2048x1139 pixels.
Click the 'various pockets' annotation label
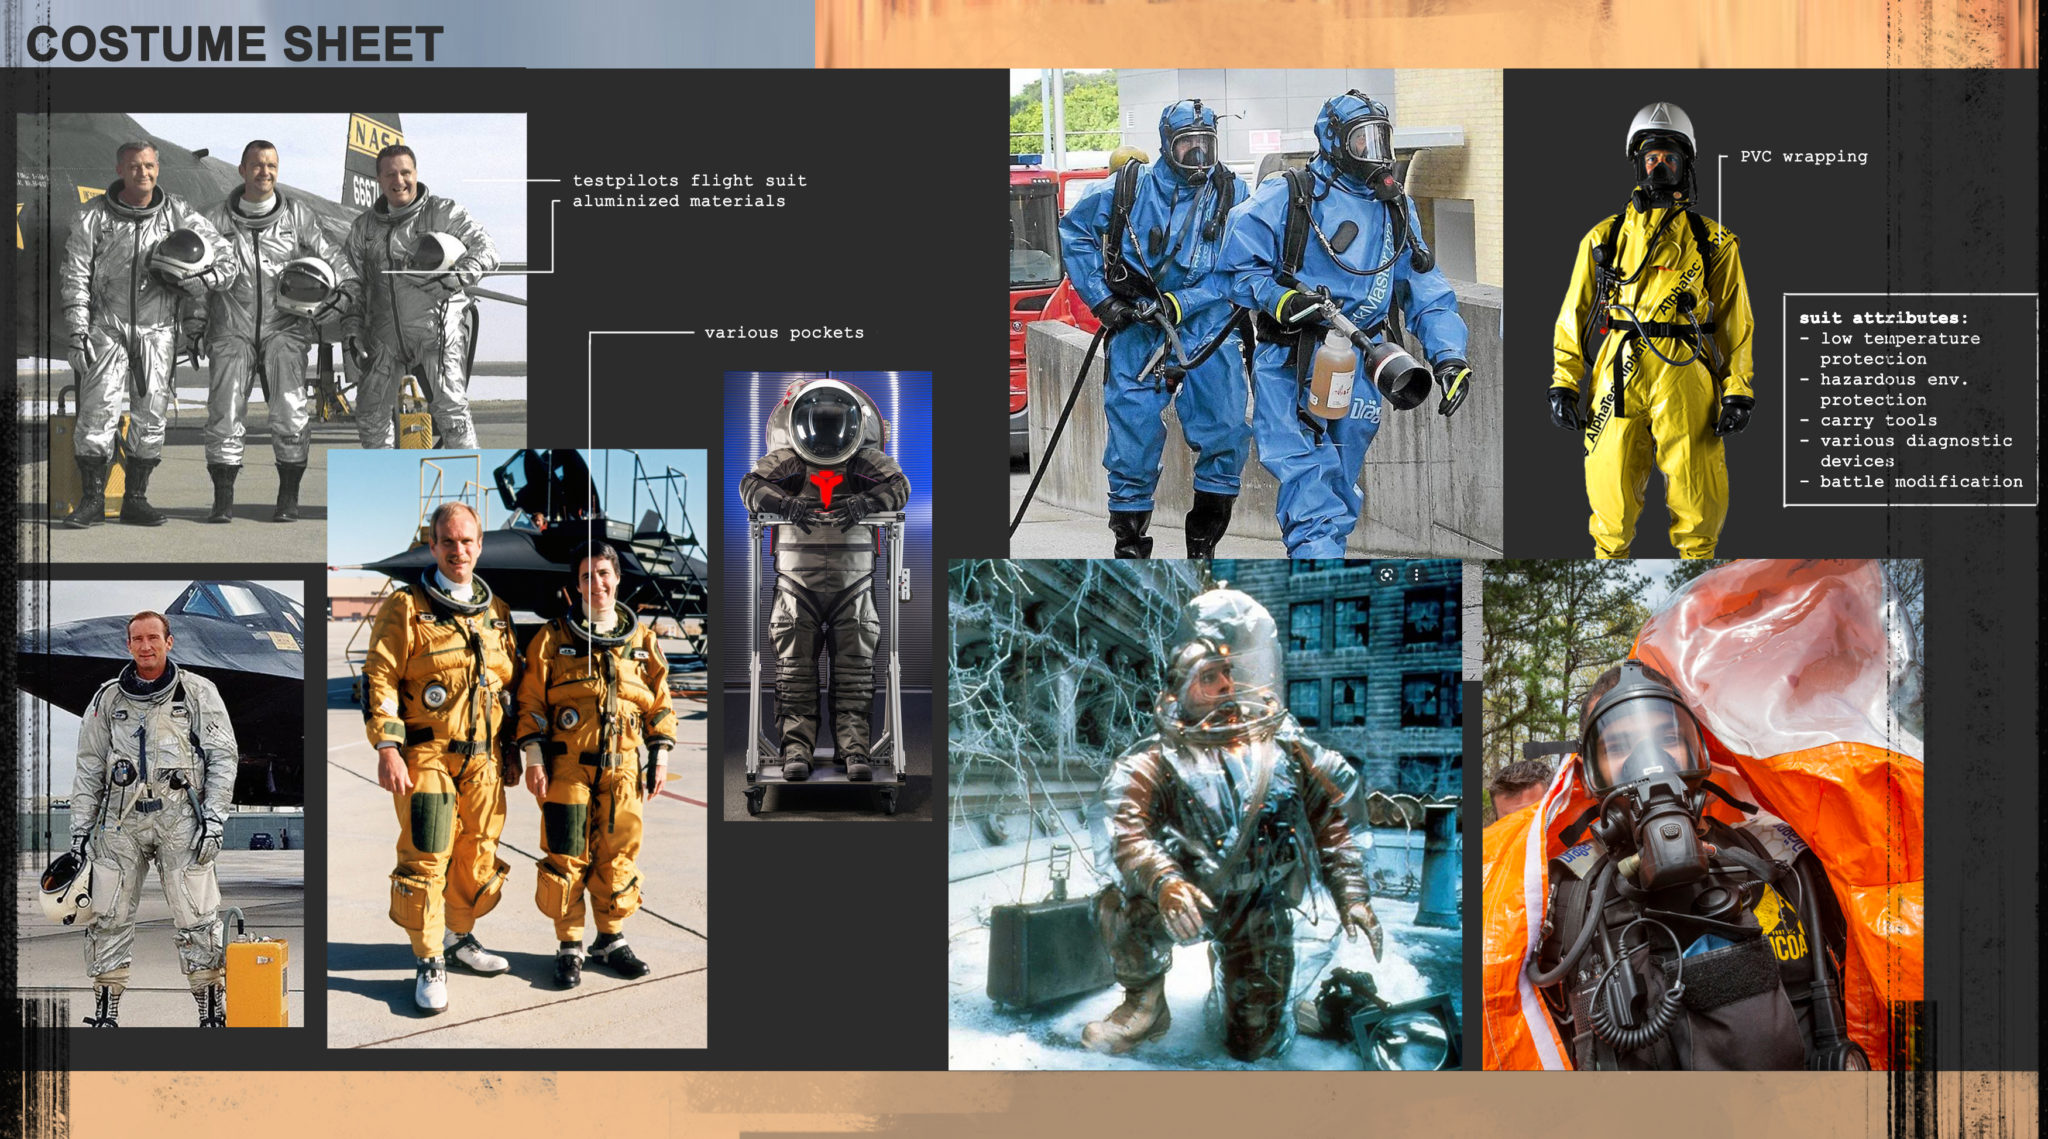(784, 332)
